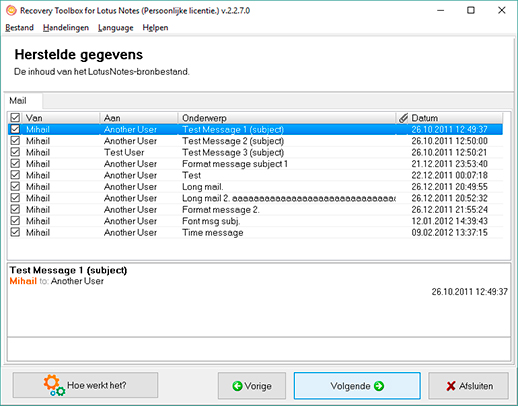
Task: Toggle checkbox for the Long mail. row
Action: tap(15, 186)
